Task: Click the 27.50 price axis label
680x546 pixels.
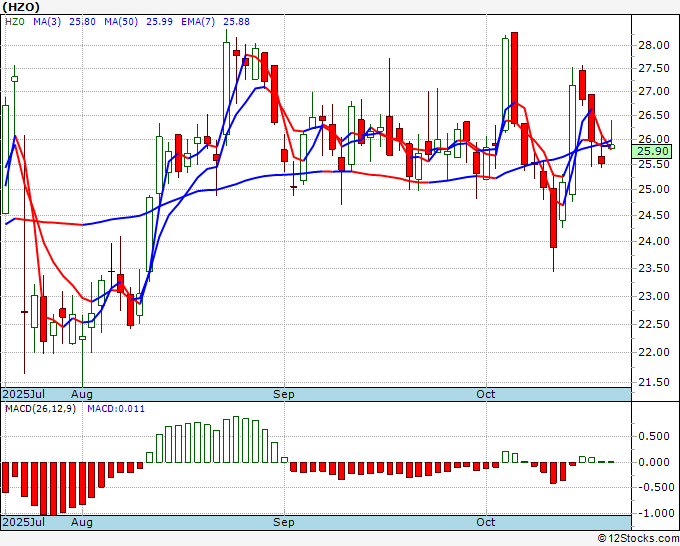Action: [x=654, y=69]
